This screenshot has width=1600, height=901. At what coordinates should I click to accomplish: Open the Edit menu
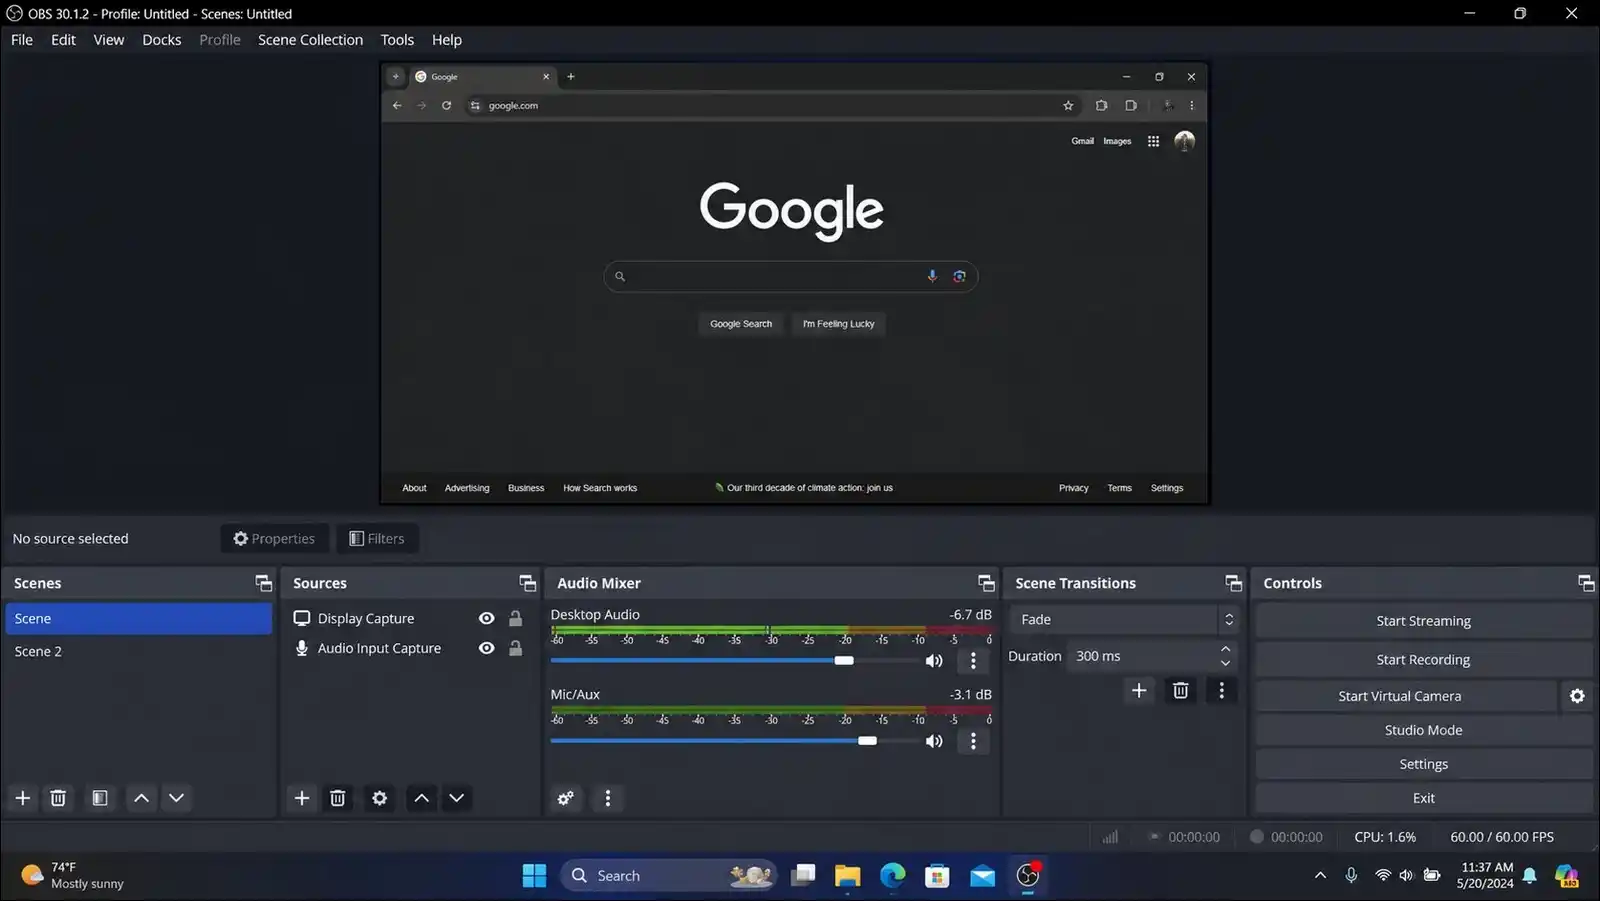tap(63, 40)
